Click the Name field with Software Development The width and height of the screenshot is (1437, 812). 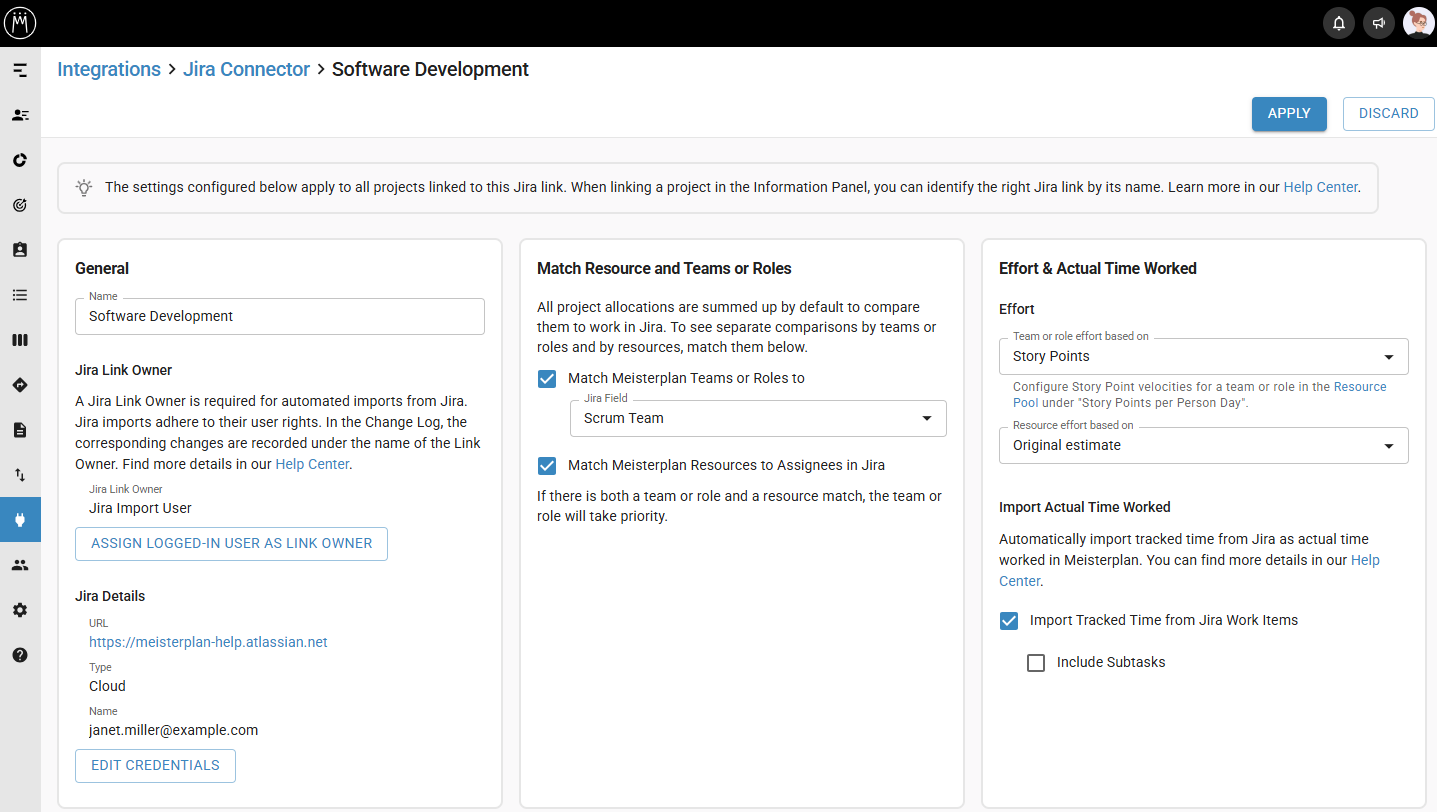click(280, 316)
